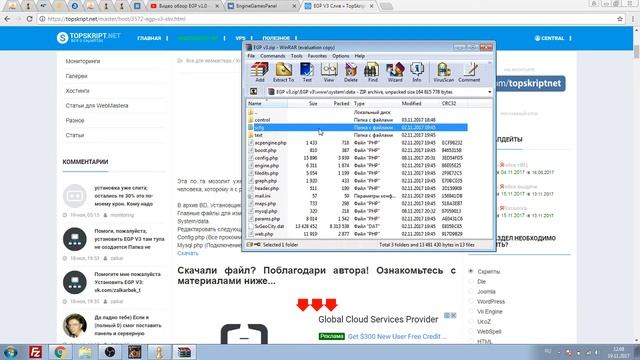This screenshot has width=640, height=360.
Task: Open the Options menu in WinRAR
Action: pyautogui.click(x=340, y=56)
